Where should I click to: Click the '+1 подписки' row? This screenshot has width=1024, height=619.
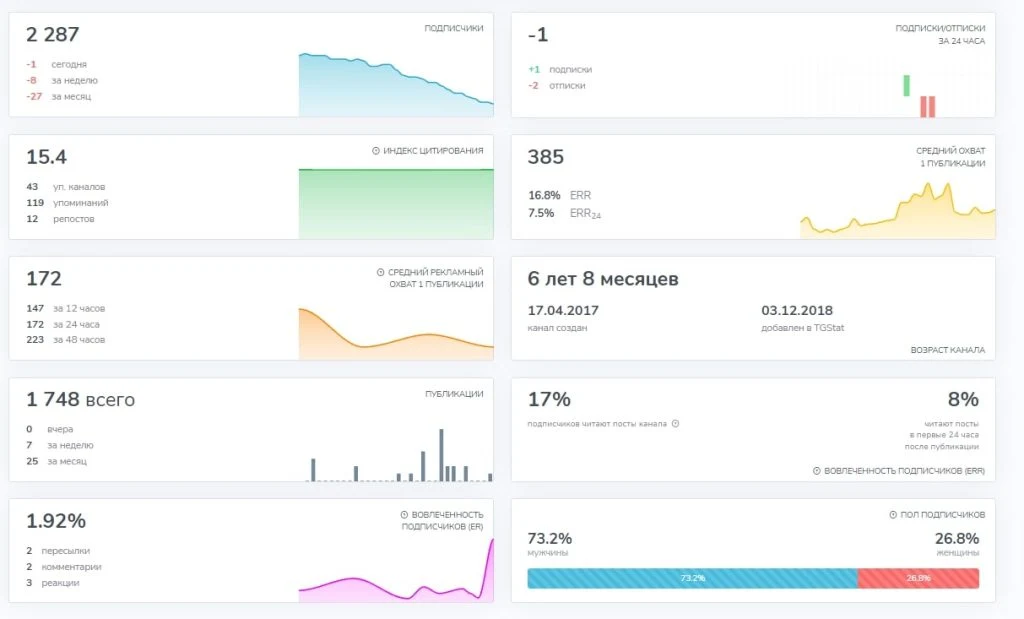tap(560, 69)
